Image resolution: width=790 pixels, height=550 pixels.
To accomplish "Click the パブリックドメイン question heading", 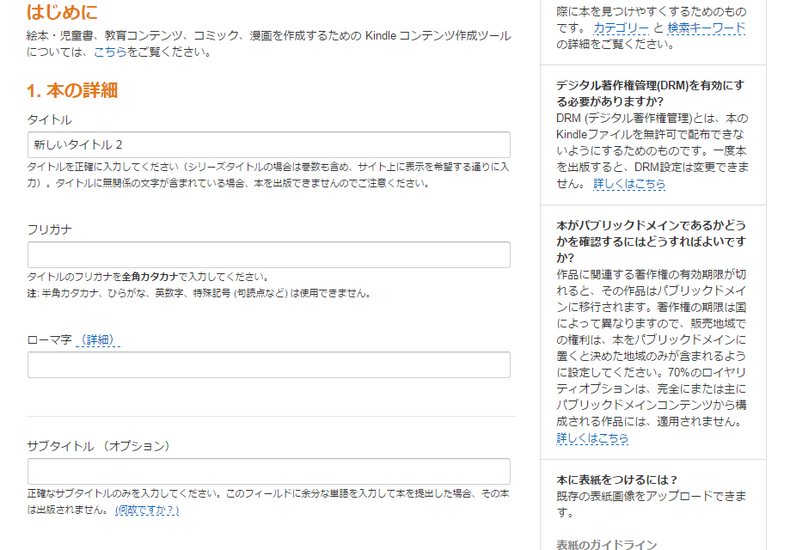I will pyautogui.click(x=651, y=241).
